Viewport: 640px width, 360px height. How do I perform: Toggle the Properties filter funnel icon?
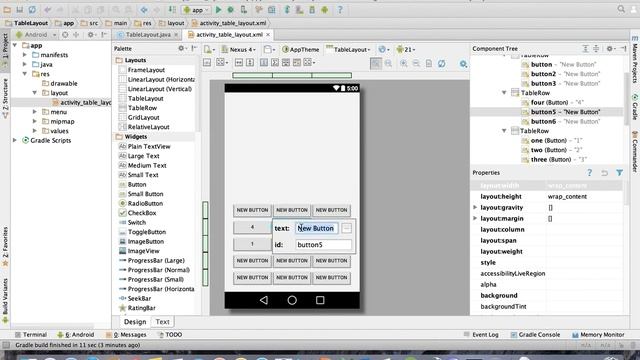pos(620,173)
